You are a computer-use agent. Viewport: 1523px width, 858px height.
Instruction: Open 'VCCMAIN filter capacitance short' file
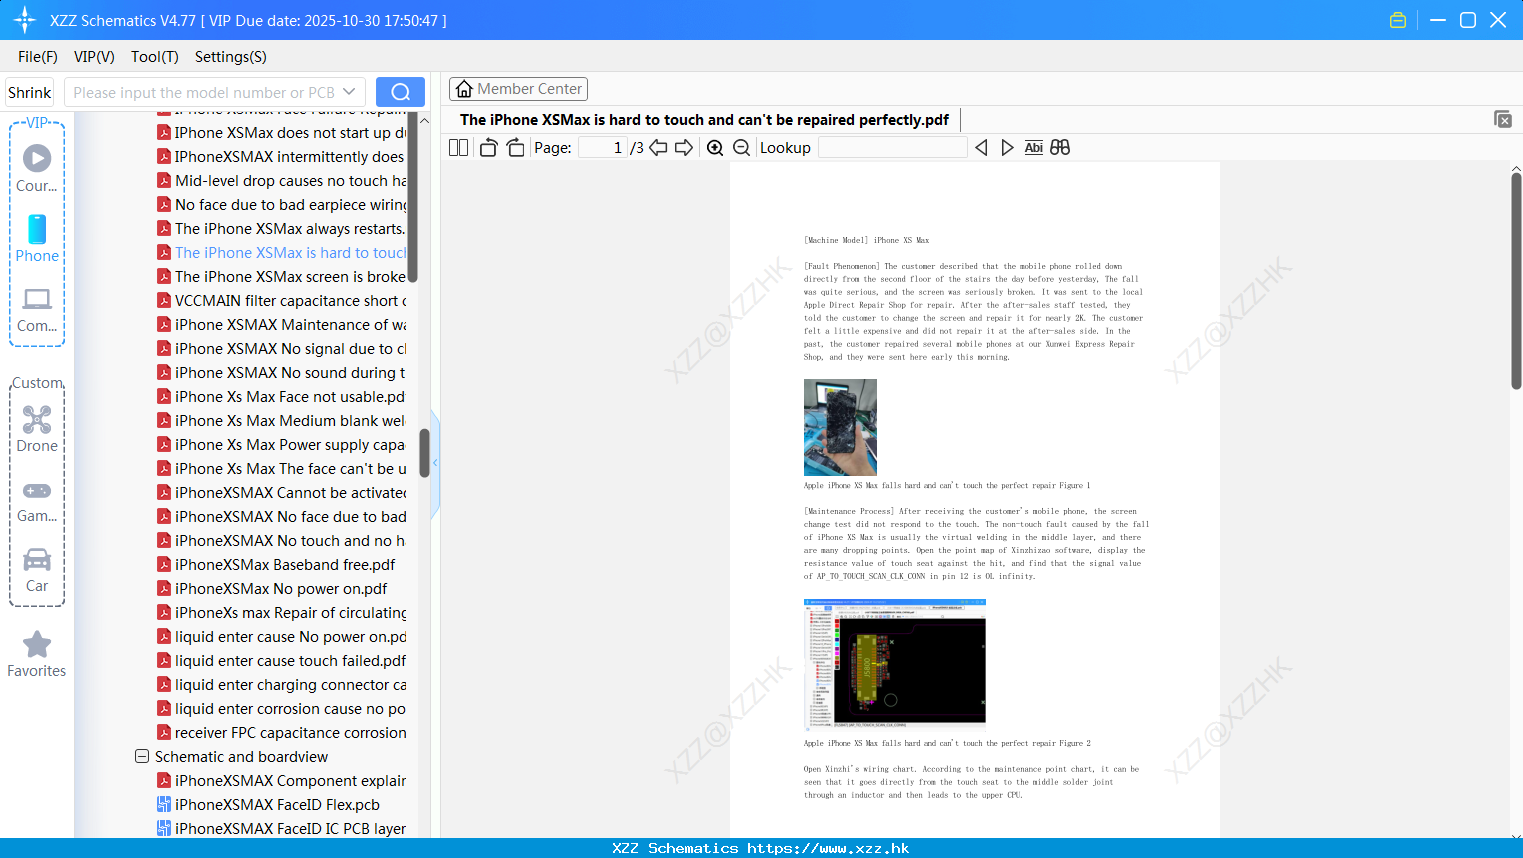[x=282, y=301]
